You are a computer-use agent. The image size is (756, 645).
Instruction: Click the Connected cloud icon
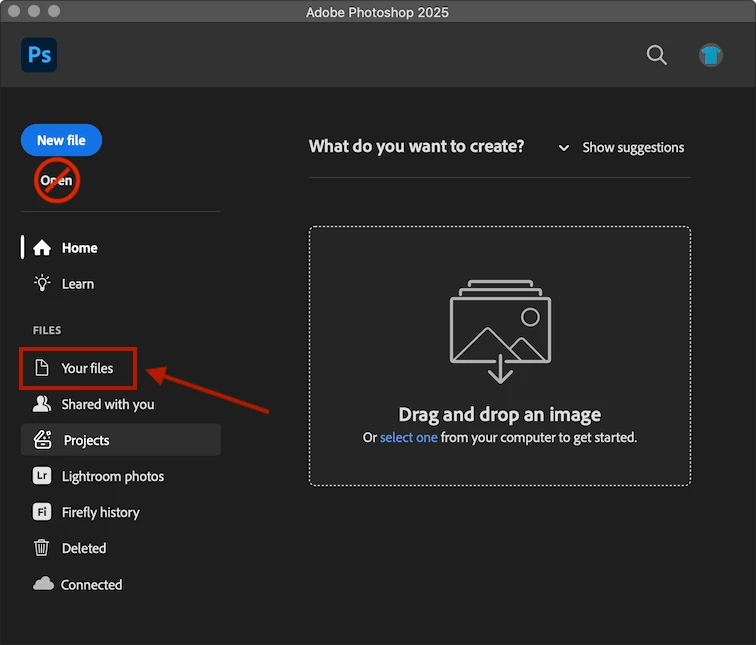coord(43,584)
